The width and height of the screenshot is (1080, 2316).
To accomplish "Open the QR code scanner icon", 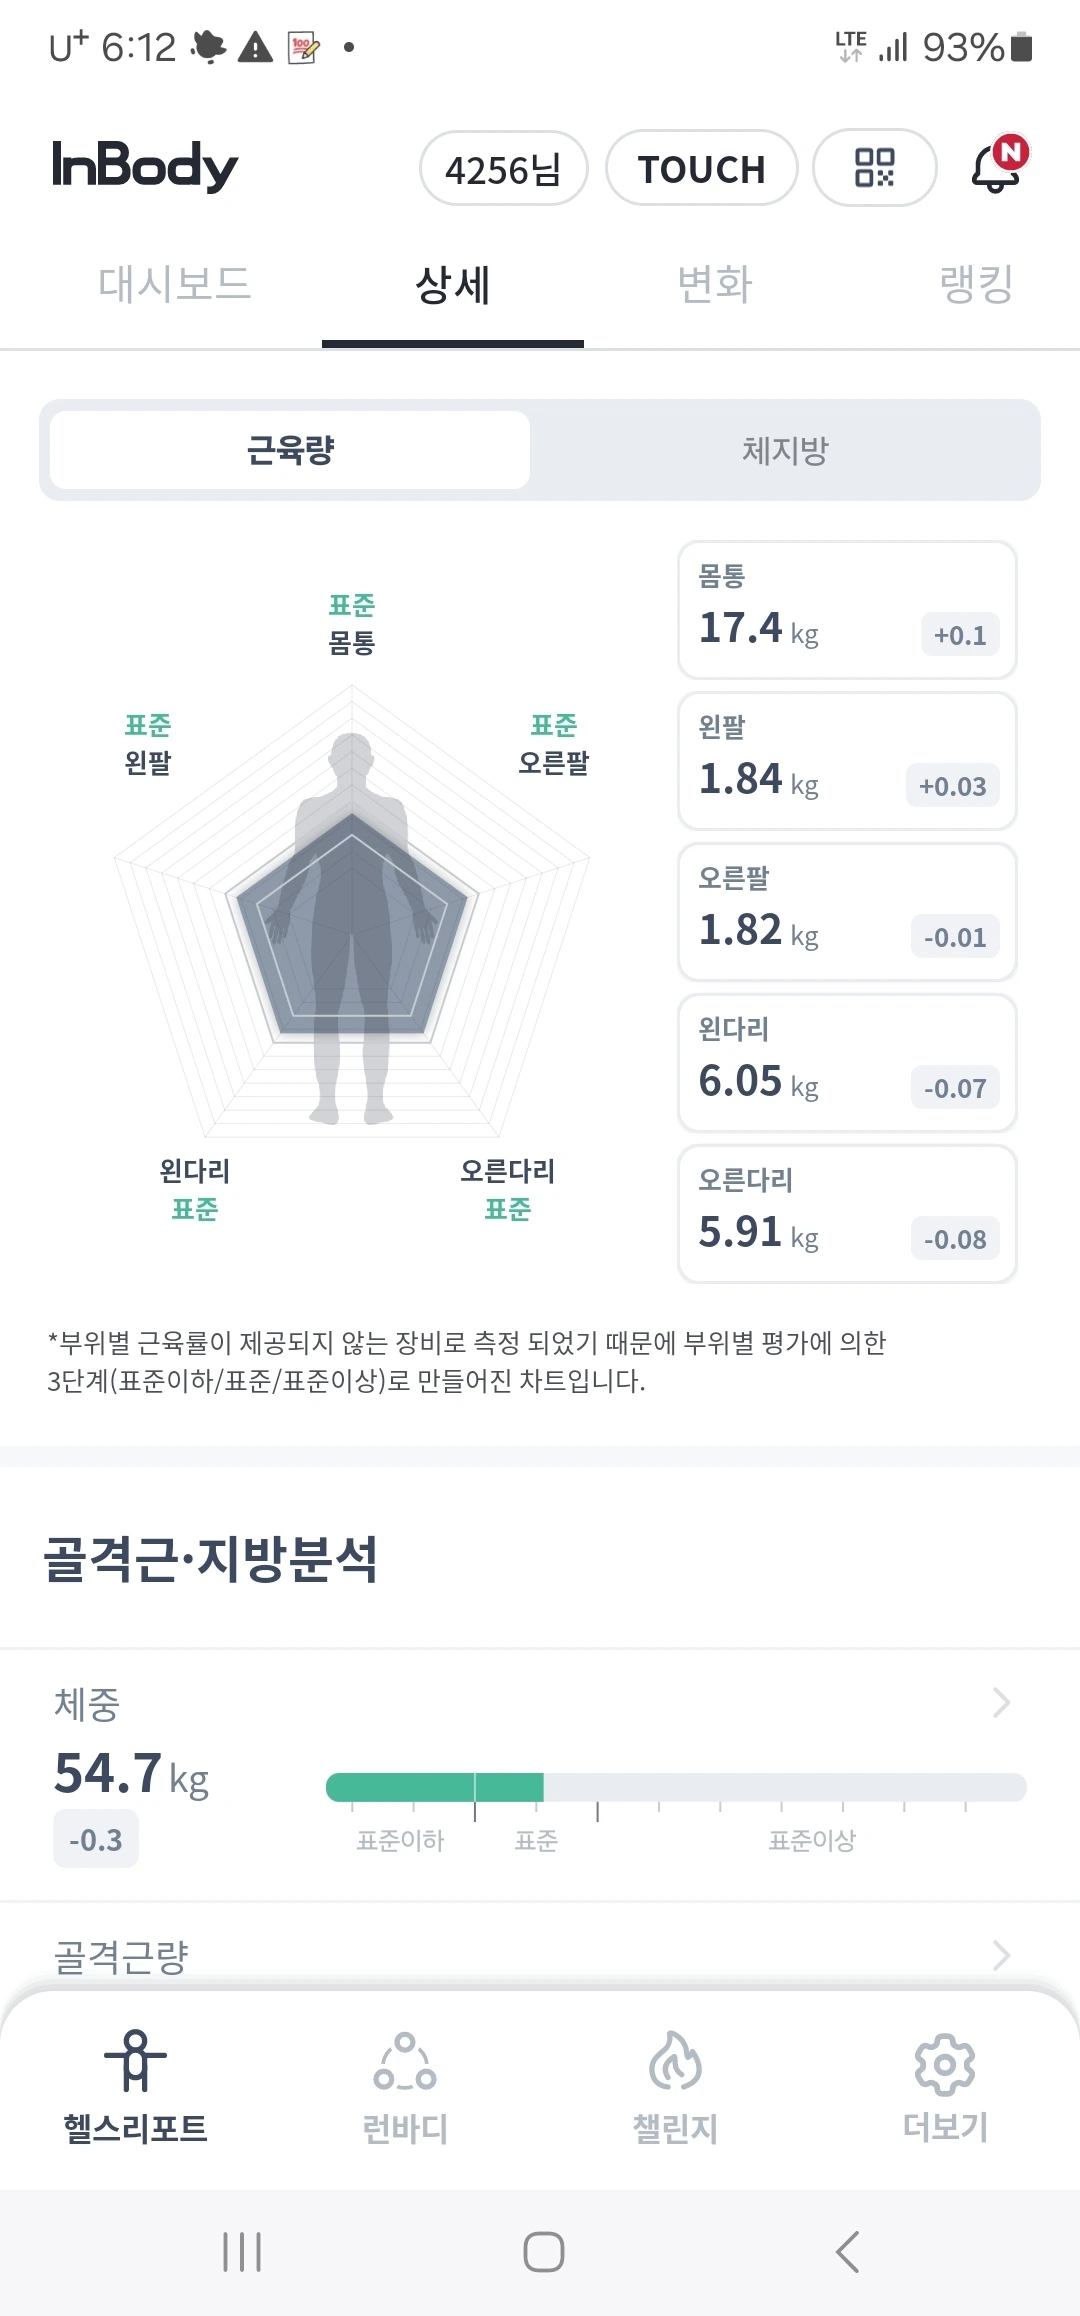I will (874, 168).
